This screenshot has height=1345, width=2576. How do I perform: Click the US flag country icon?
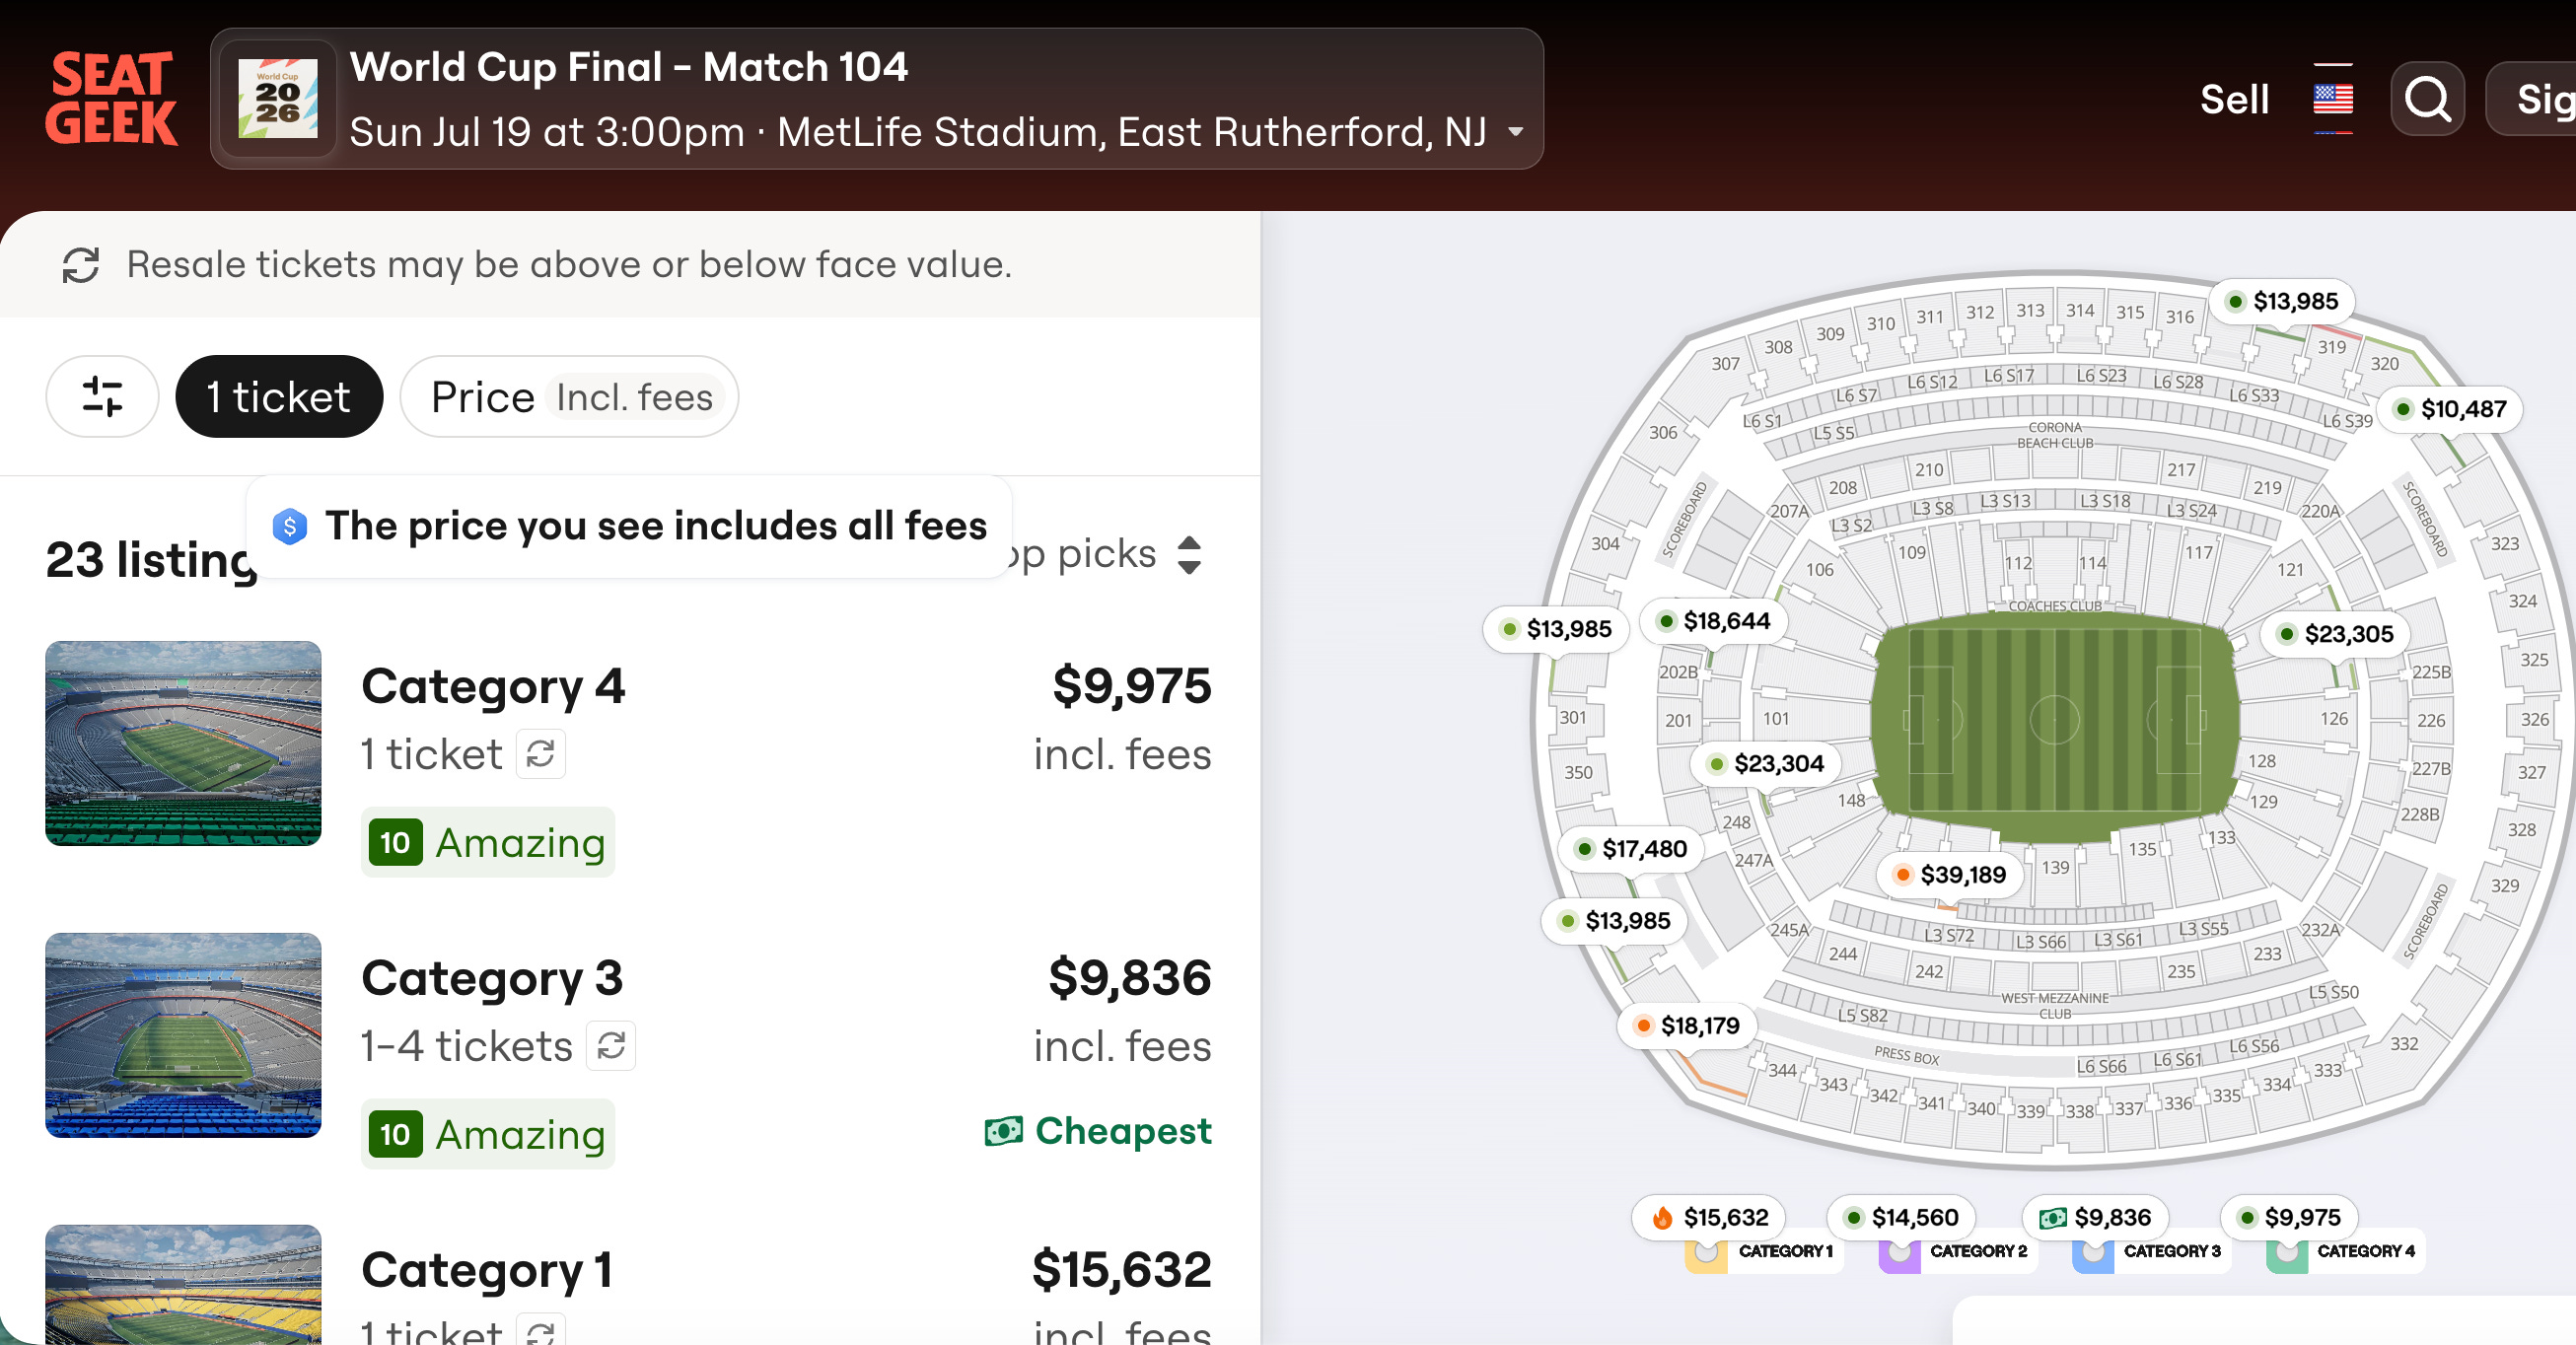(x=2332, y=99)
